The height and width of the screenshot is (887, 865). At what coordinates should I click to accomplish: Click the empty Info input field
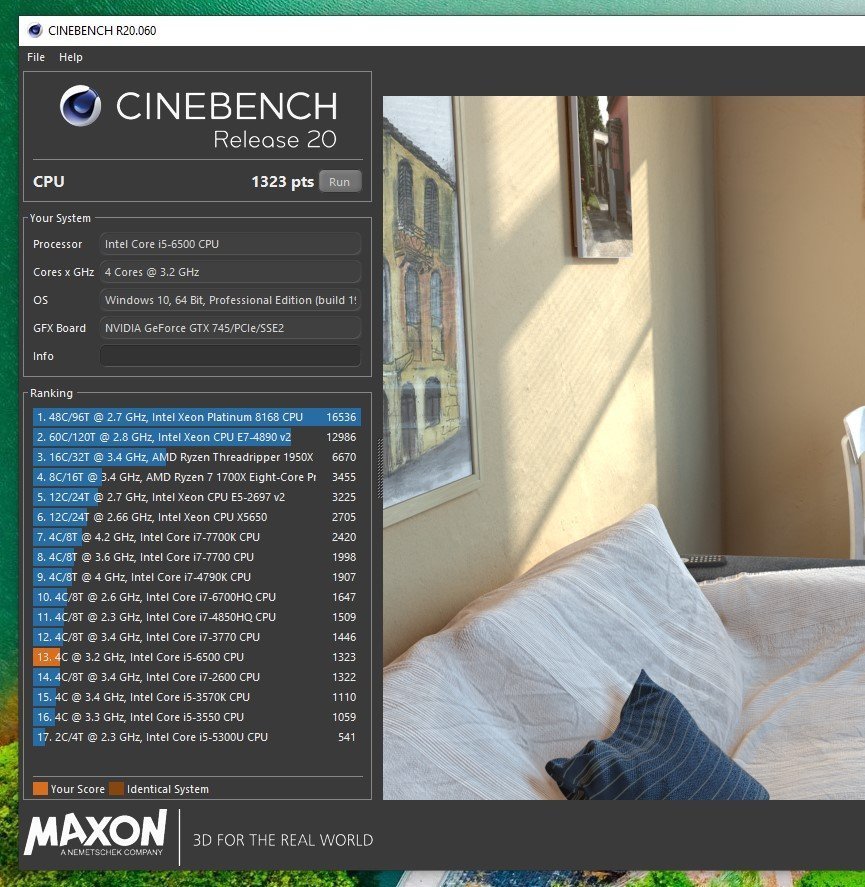(x=230, y=356)
